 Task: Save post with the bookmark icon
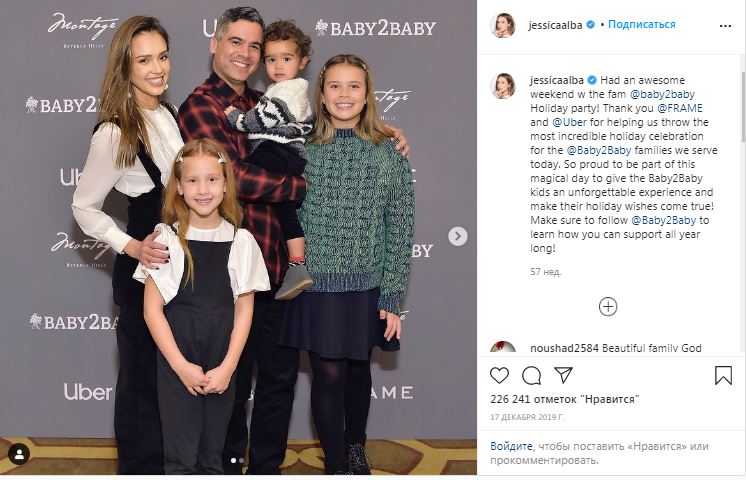pos(723,375)
